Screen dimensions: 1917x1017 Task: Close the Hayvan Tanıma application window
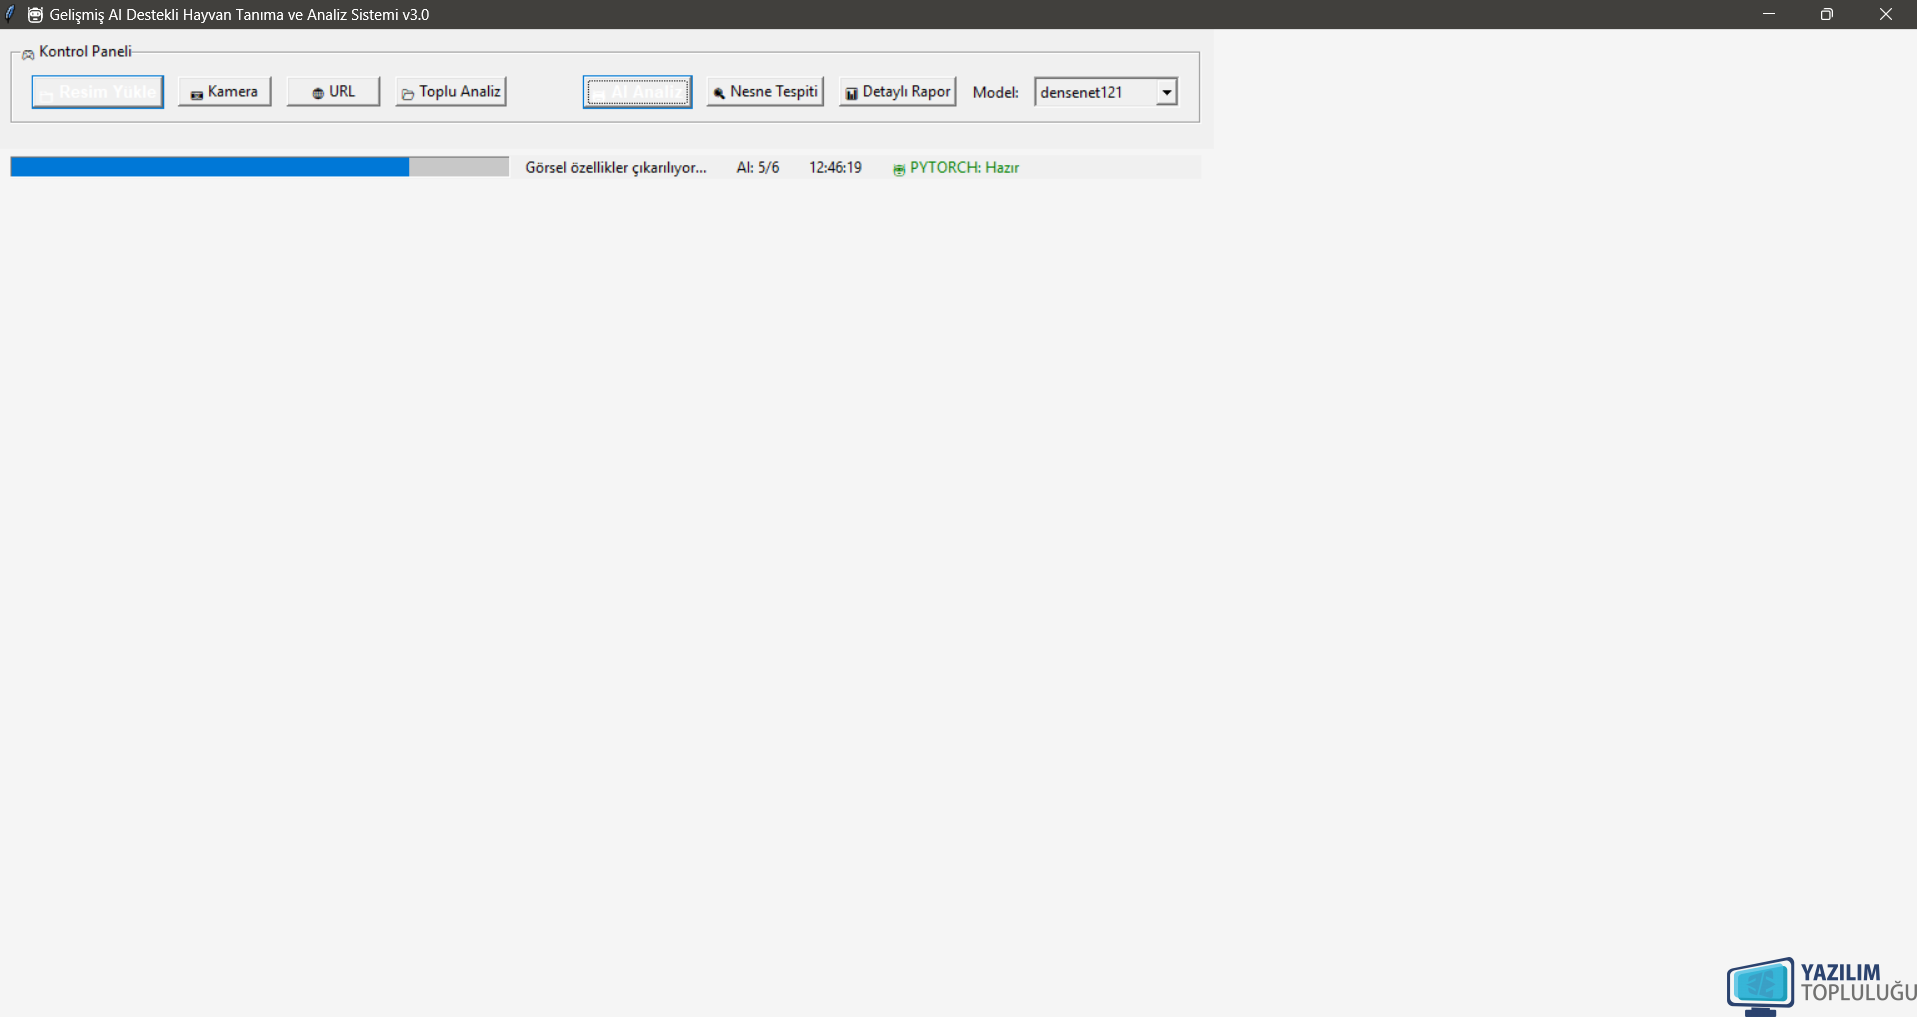[x=1885, y=14]
